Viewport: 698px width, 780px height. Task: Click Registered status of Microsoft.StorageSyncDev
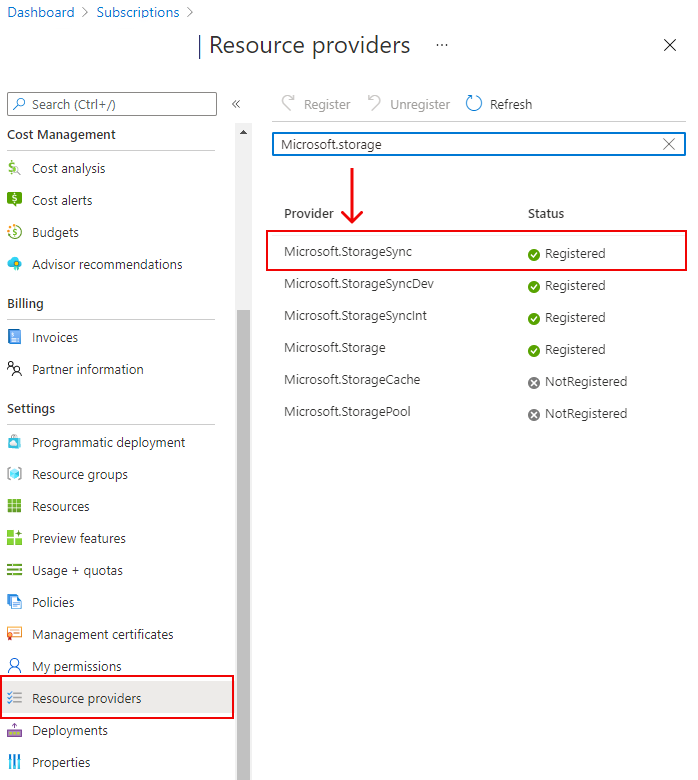click(x=575, y=286)
